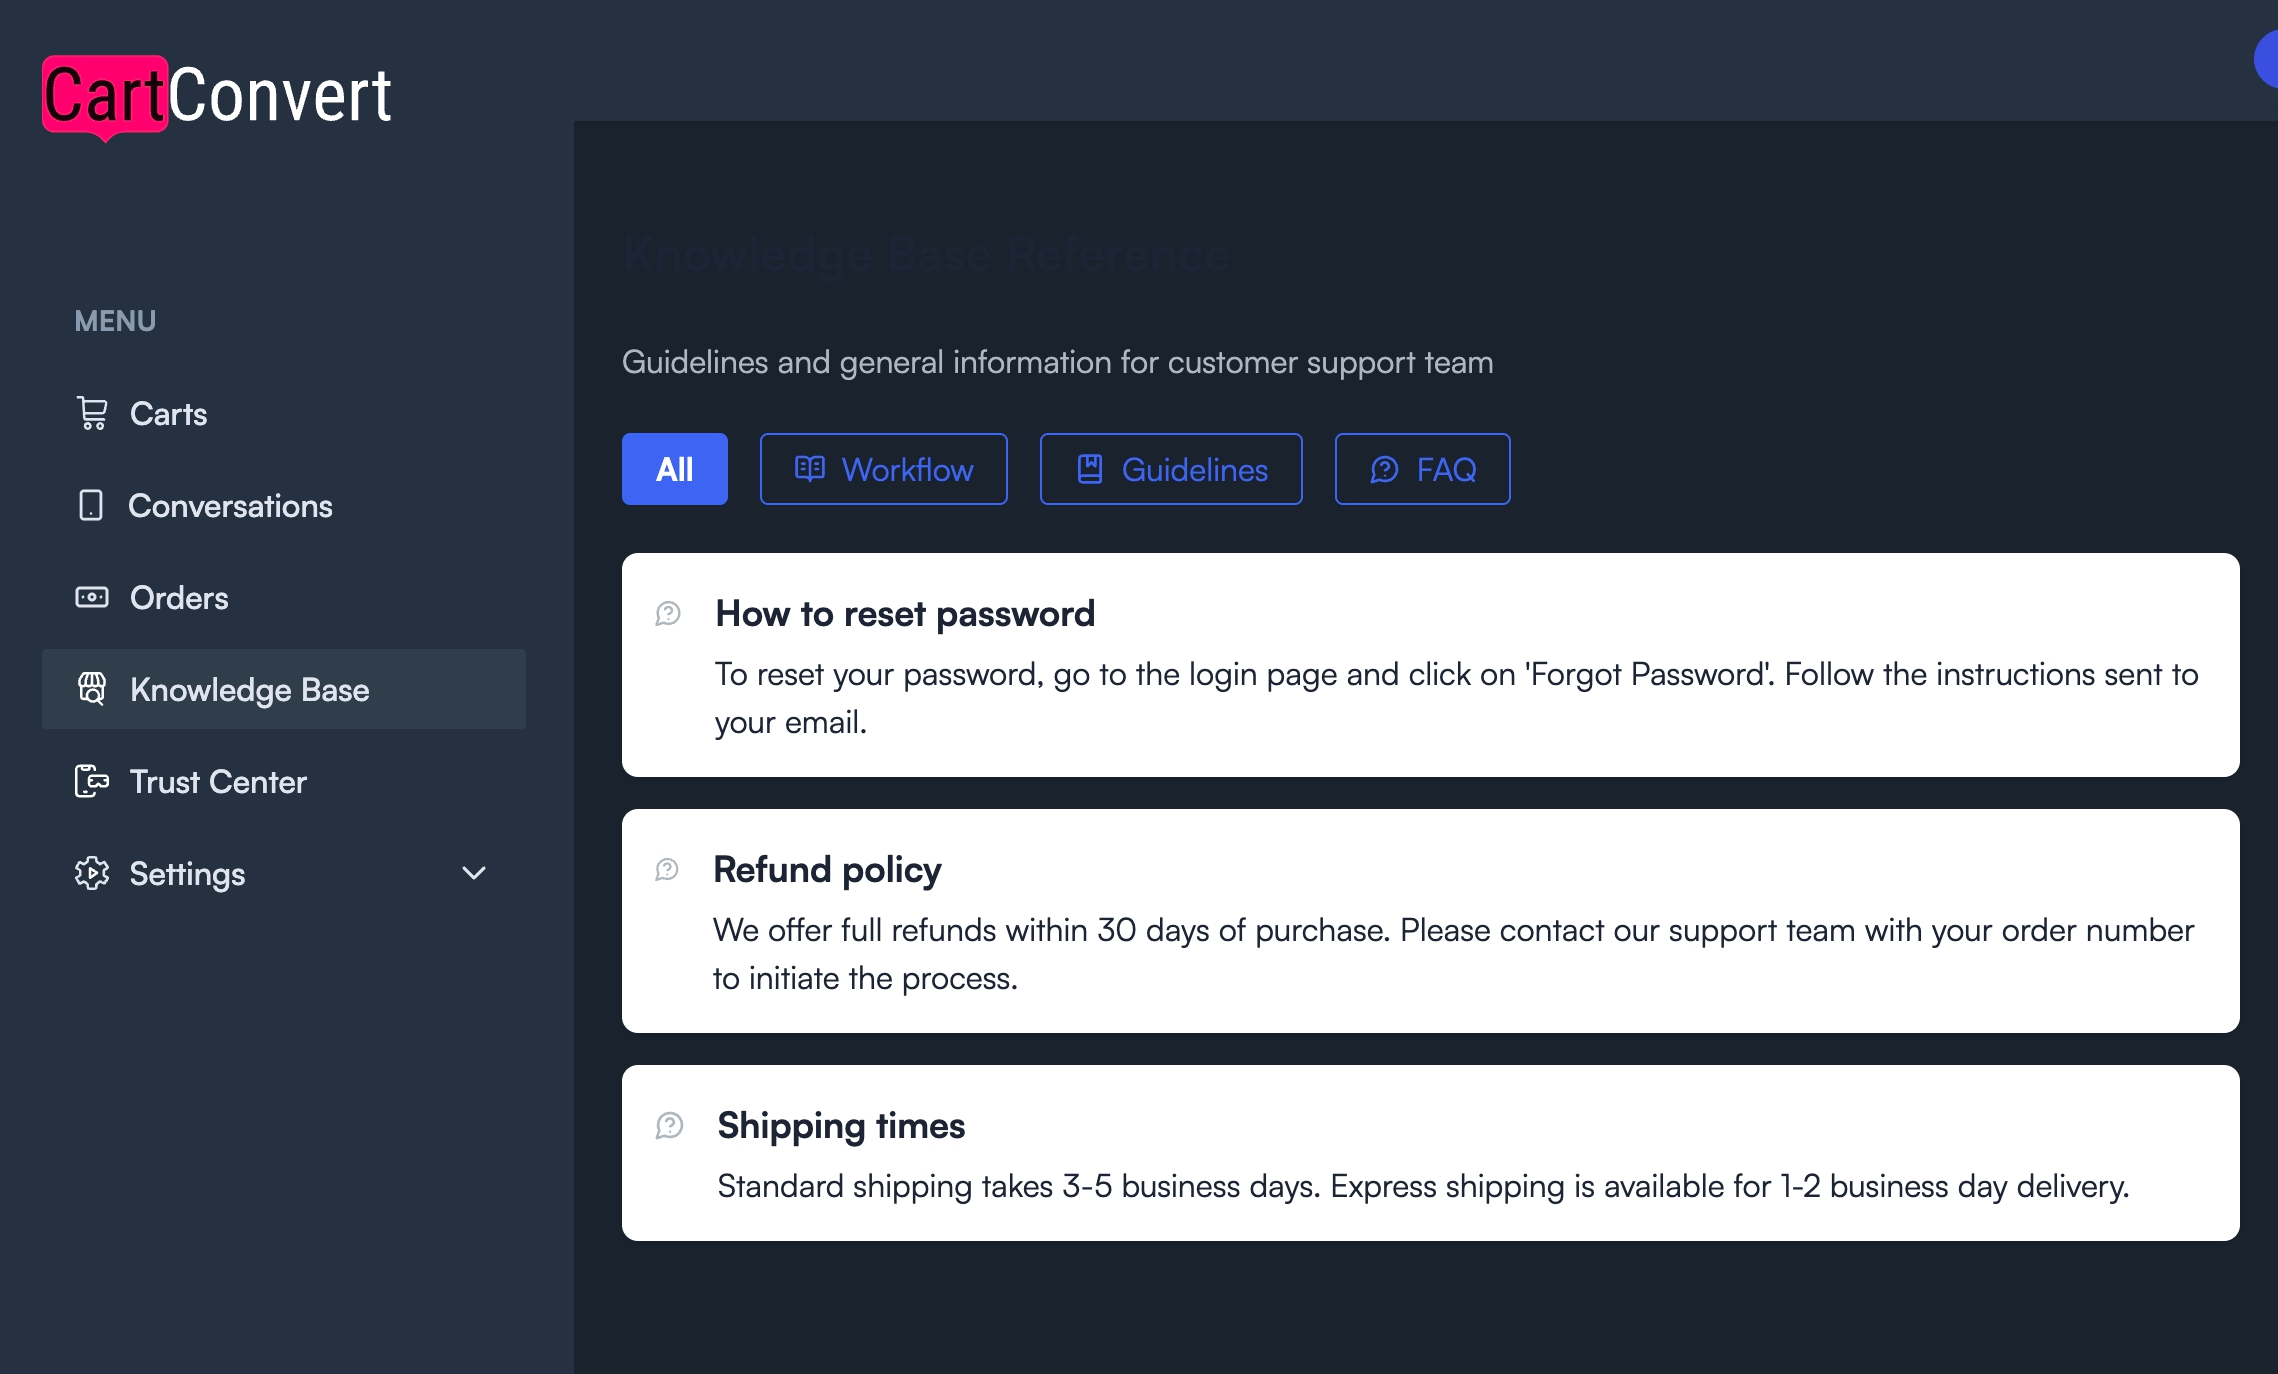Open the Refund policy article card
This screenshot has height=1374, width=2278.
[1431, 921]
